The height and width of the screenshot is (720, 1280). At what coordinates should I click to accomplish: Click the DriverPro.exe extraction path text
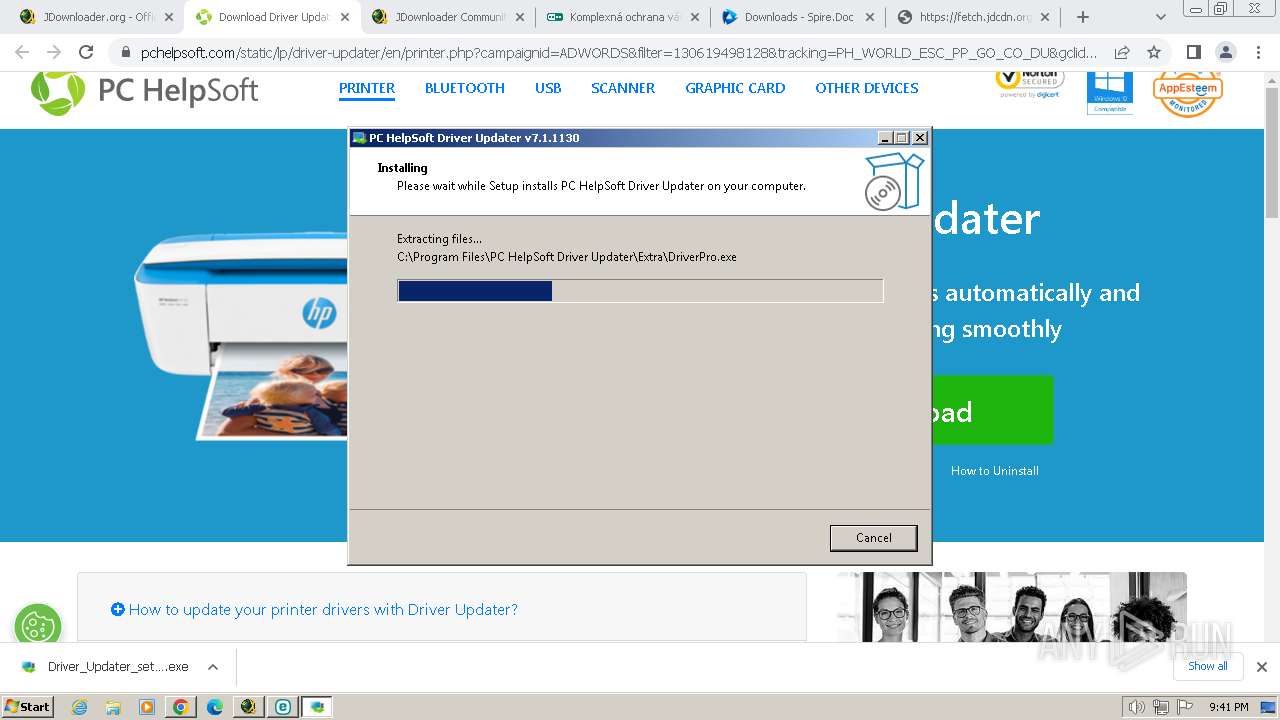[567, 257]
